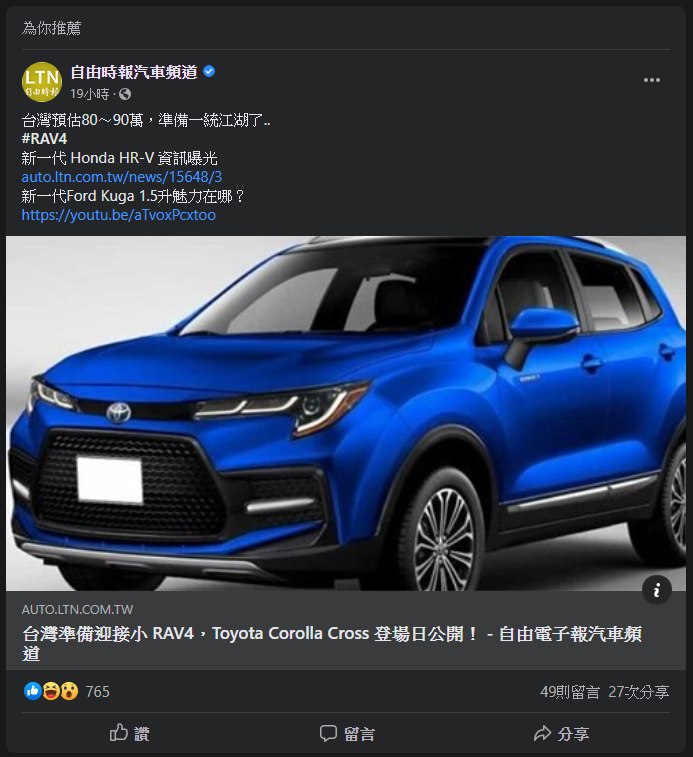Click the laughing reaction emoji icon
The image size is (693, 757).
point(51,691)
